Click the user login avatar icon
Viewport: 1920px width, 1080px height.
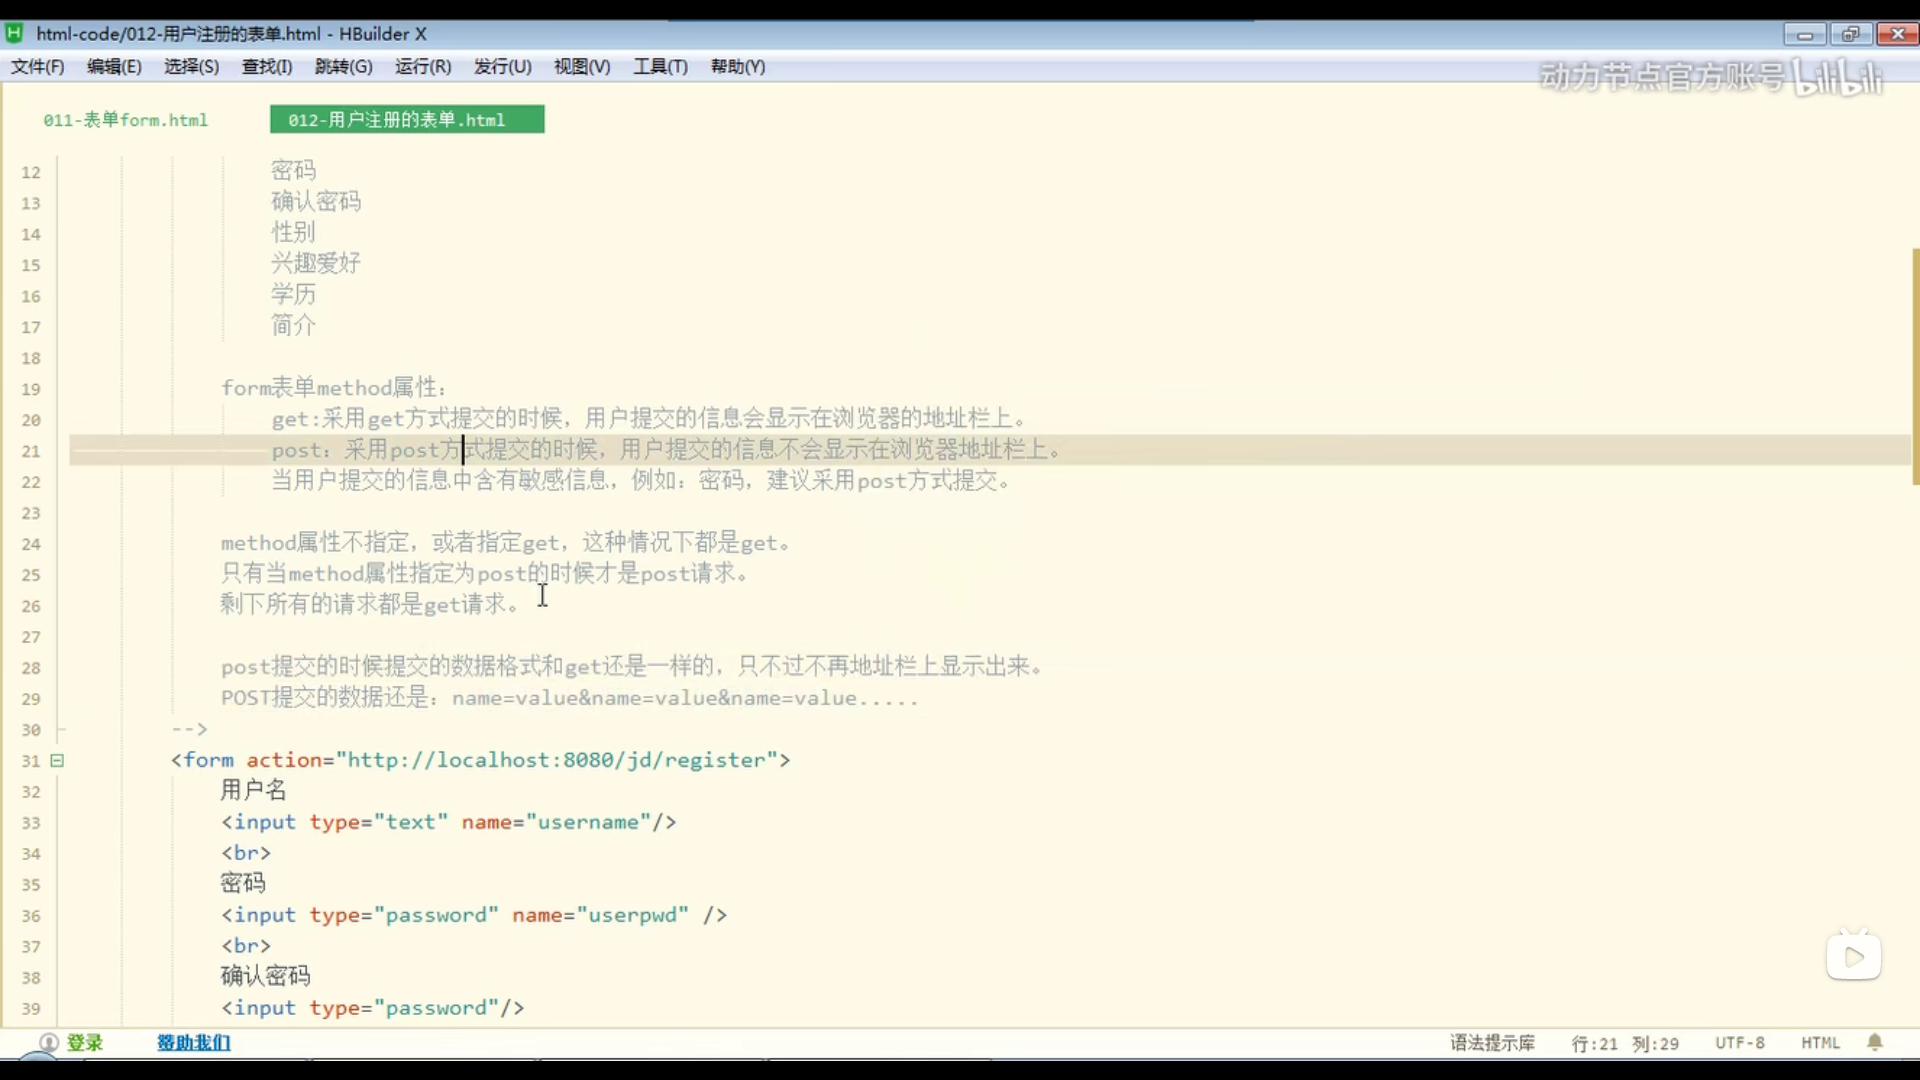point(48,1042)
